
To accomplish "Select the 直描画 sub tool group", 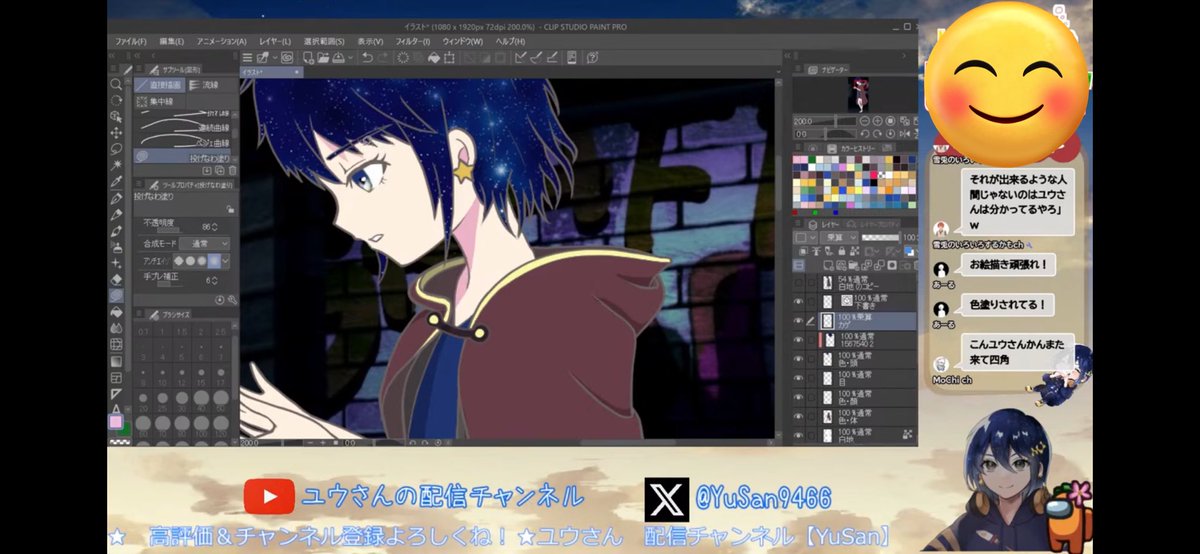I will coord(160,85).
